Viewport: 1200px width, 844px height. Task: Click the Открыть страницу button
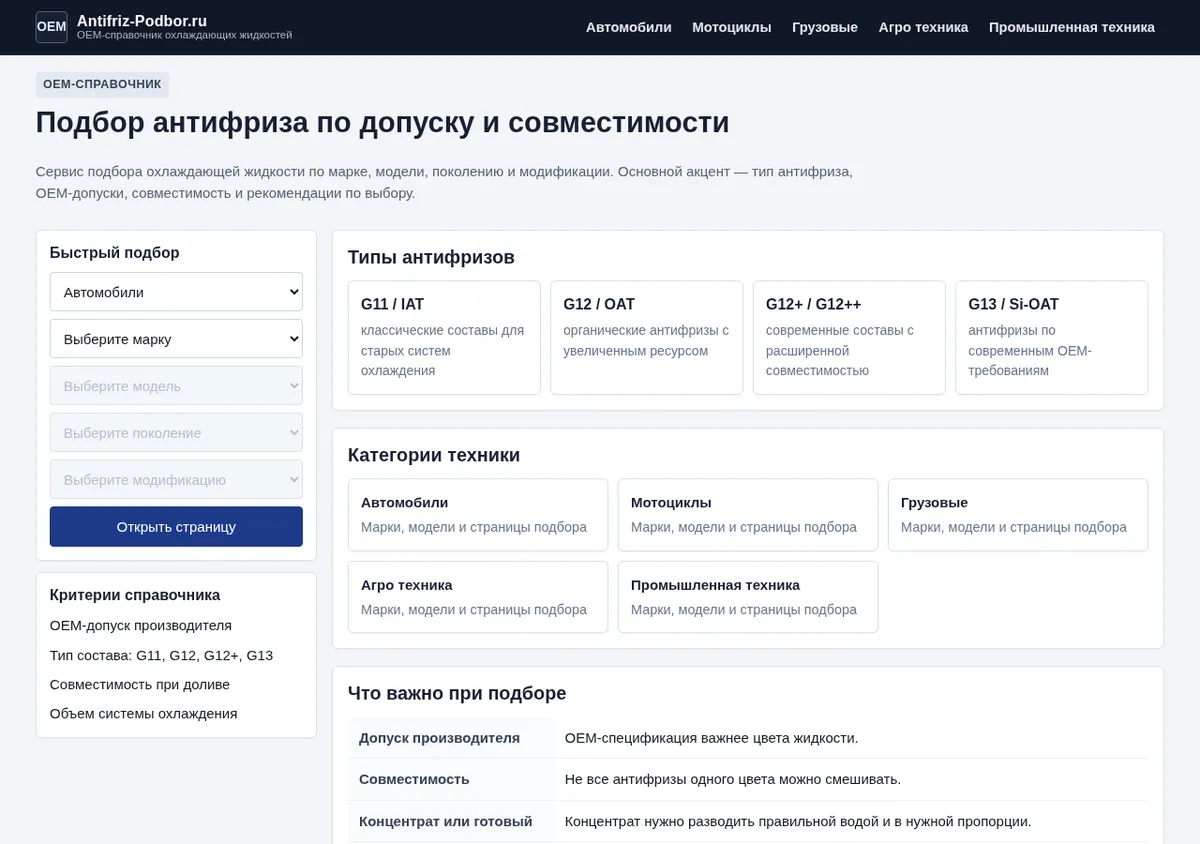[176, 527]
